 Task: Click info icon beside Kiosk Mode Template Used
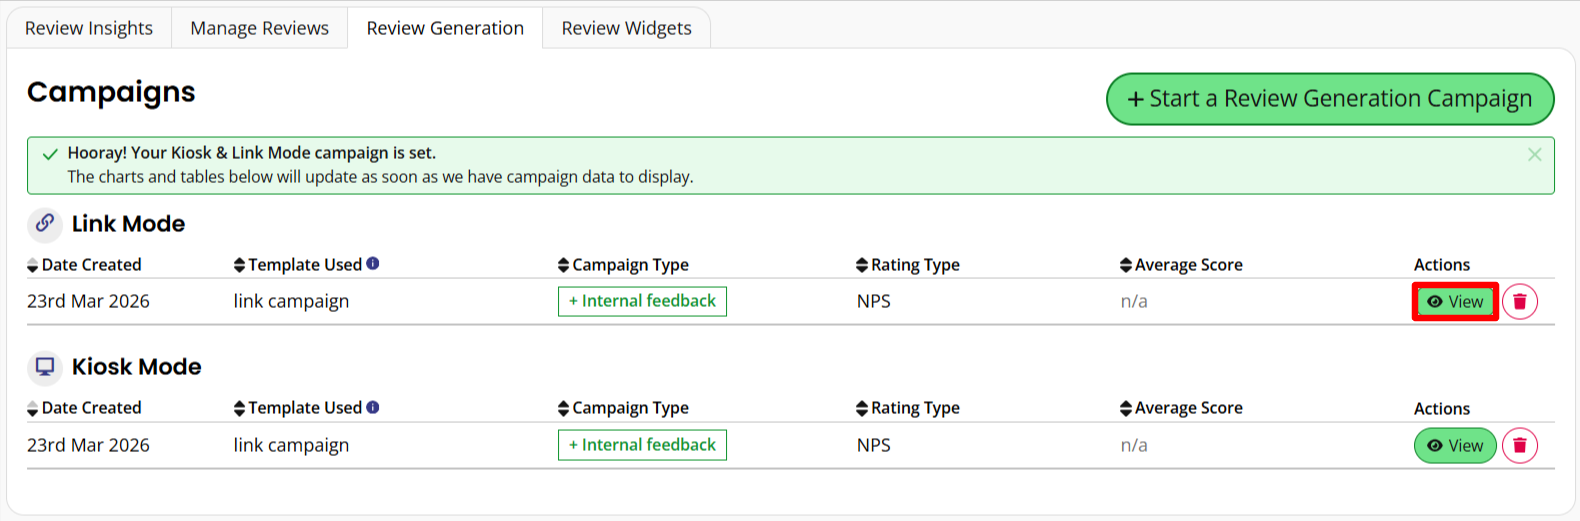[x=373, y=408]
